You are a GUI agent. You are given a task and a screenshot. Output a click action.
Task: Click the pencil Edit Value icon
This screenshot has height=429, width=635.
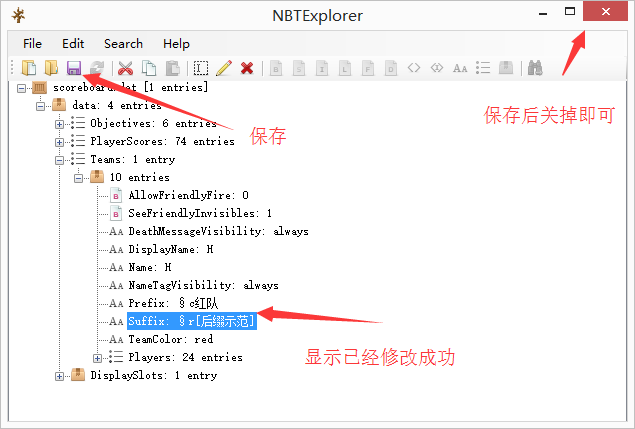click(x=224, y=68)
